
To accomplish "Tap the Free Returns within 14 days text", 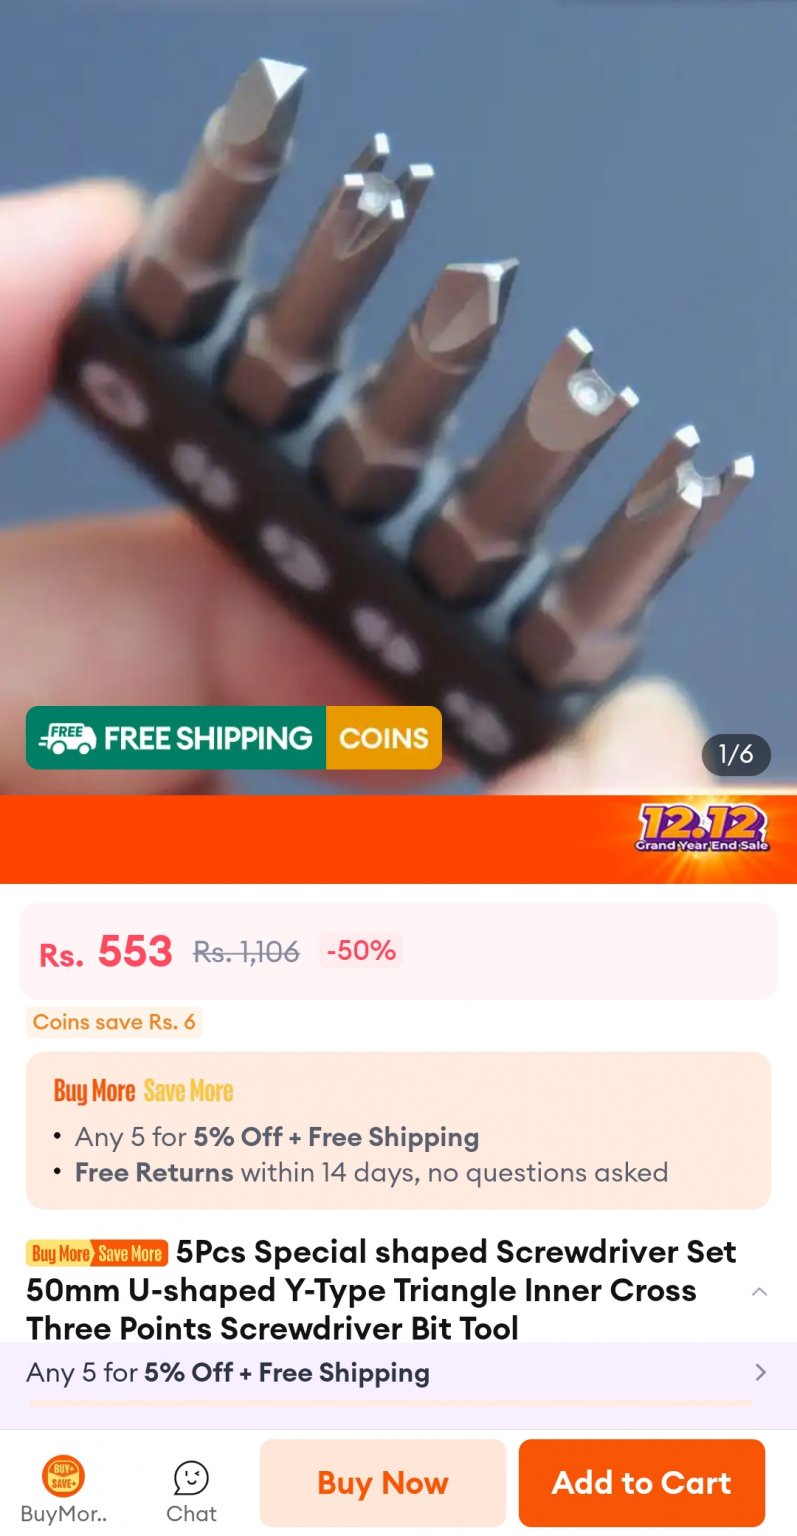I will coord(371,1172).
